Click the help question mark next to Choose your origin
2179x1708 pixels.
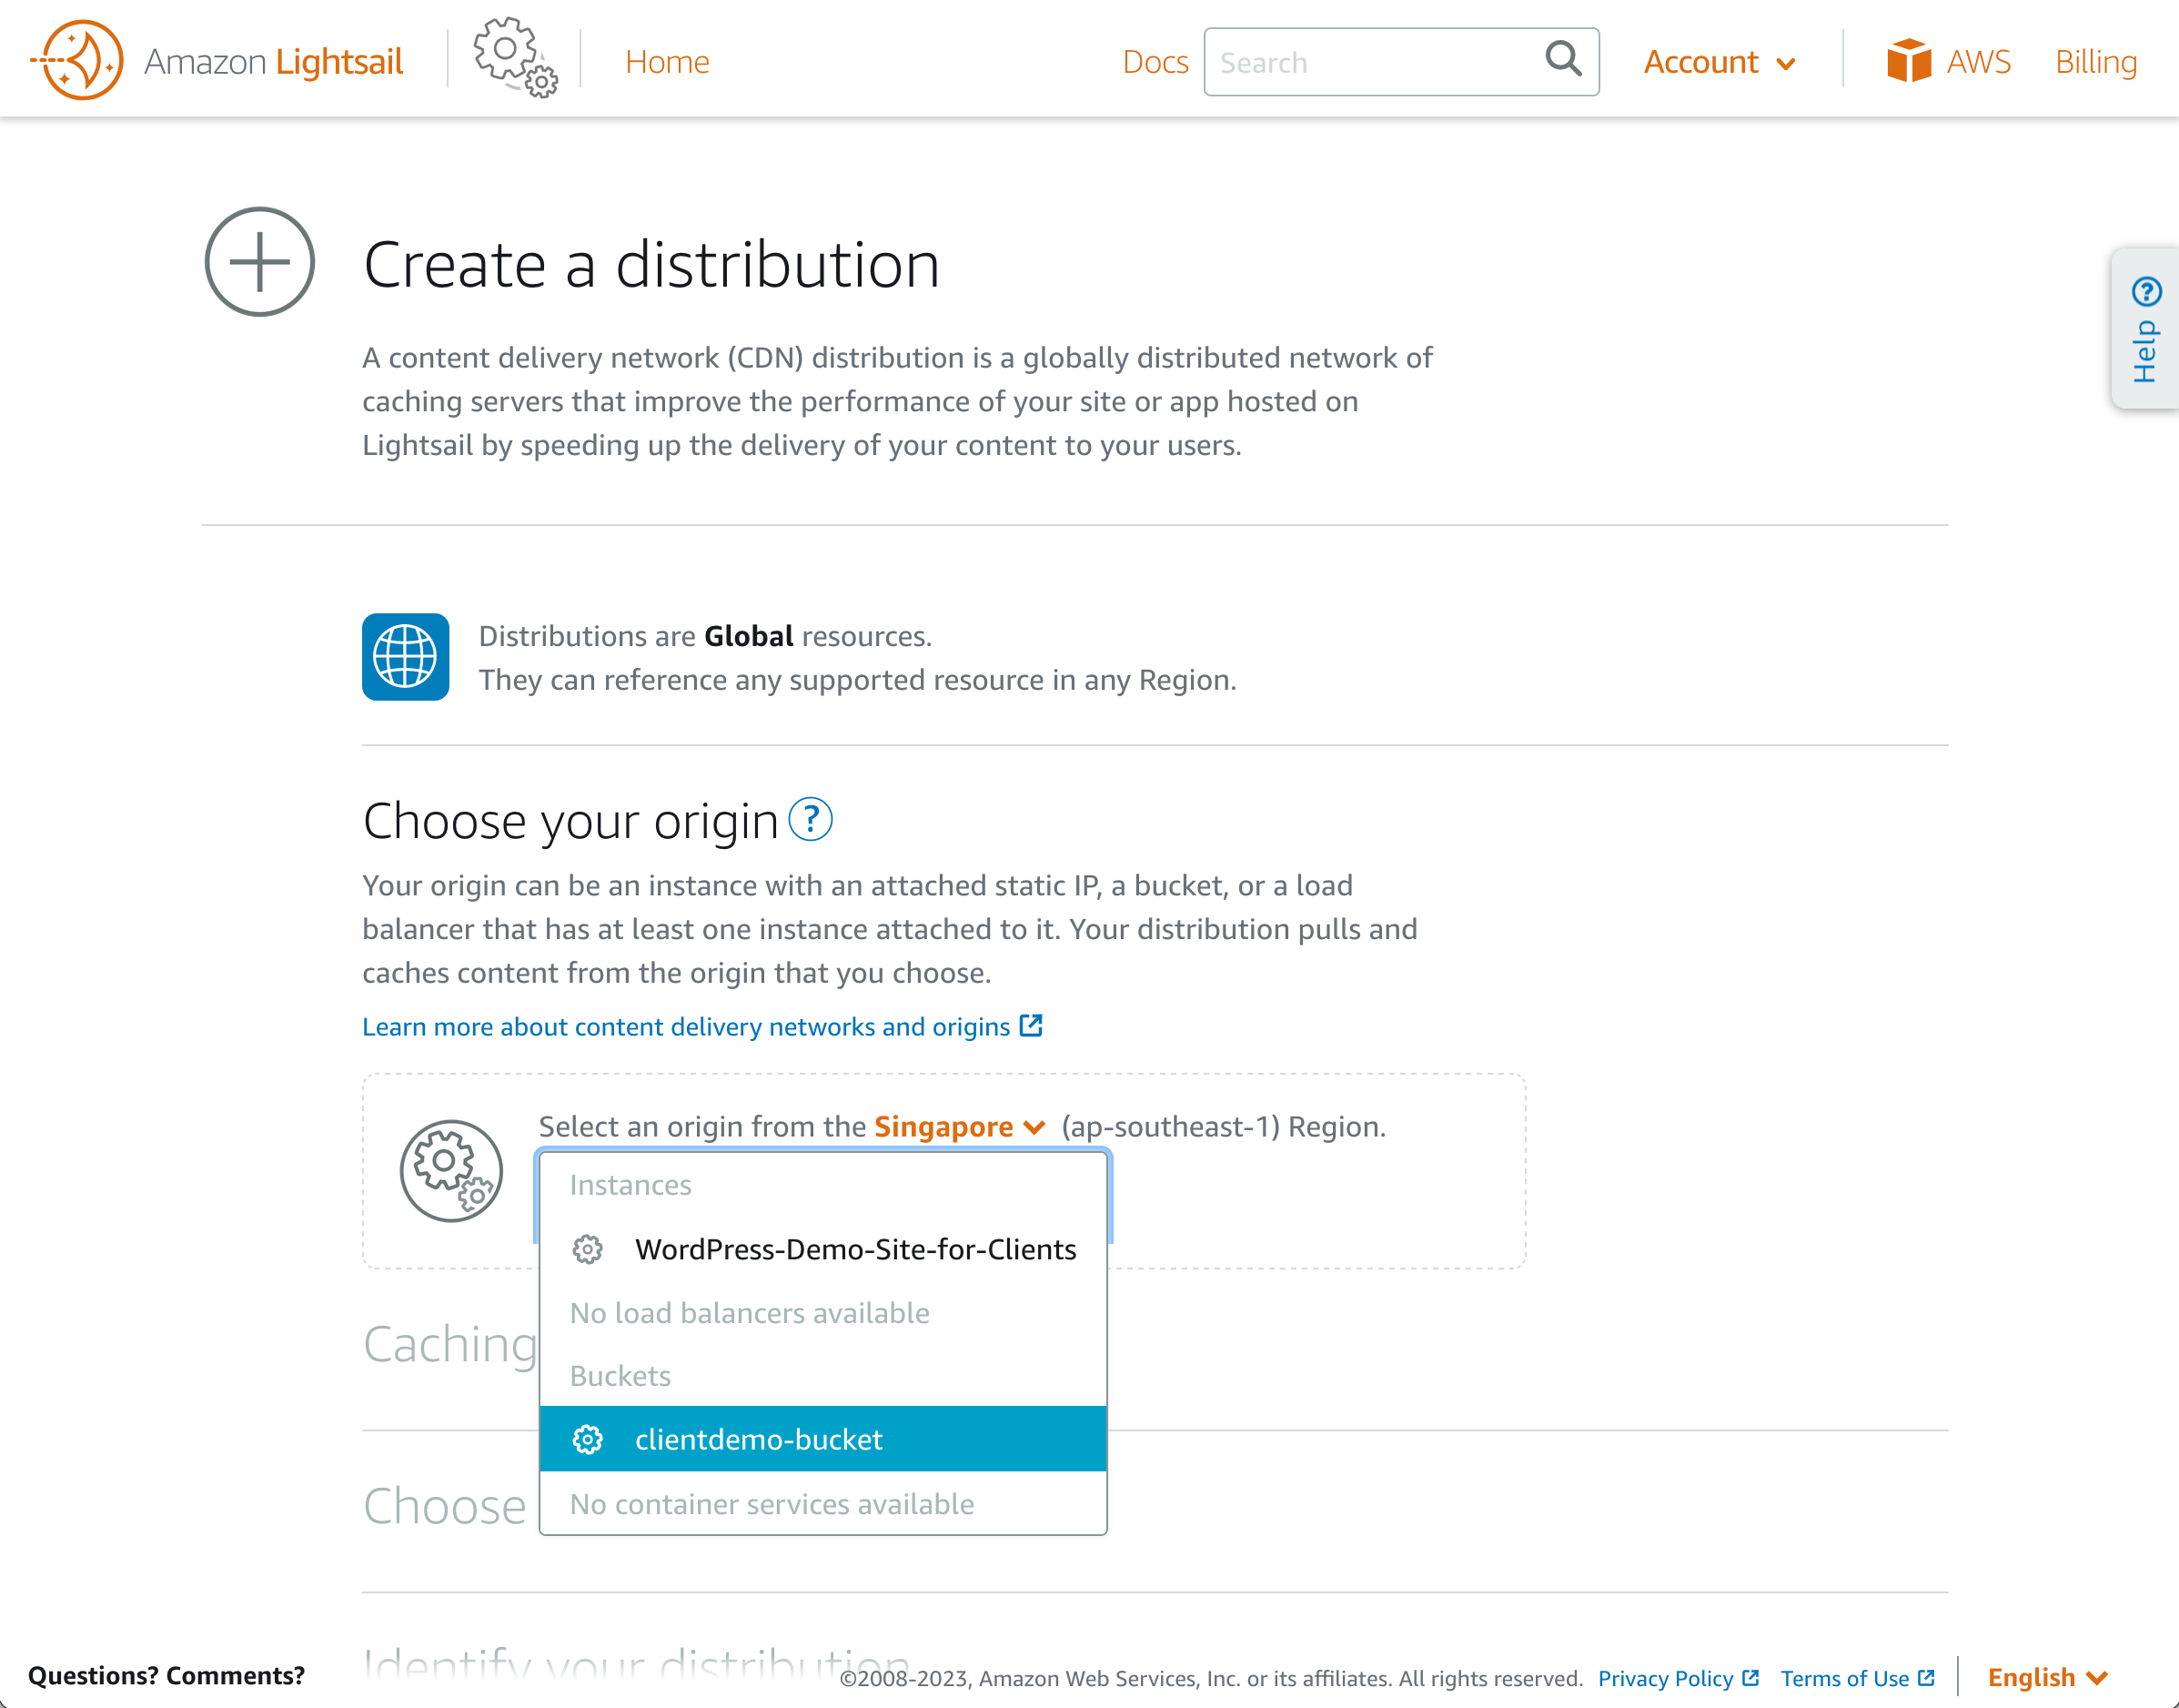click(x=812, y=820)
